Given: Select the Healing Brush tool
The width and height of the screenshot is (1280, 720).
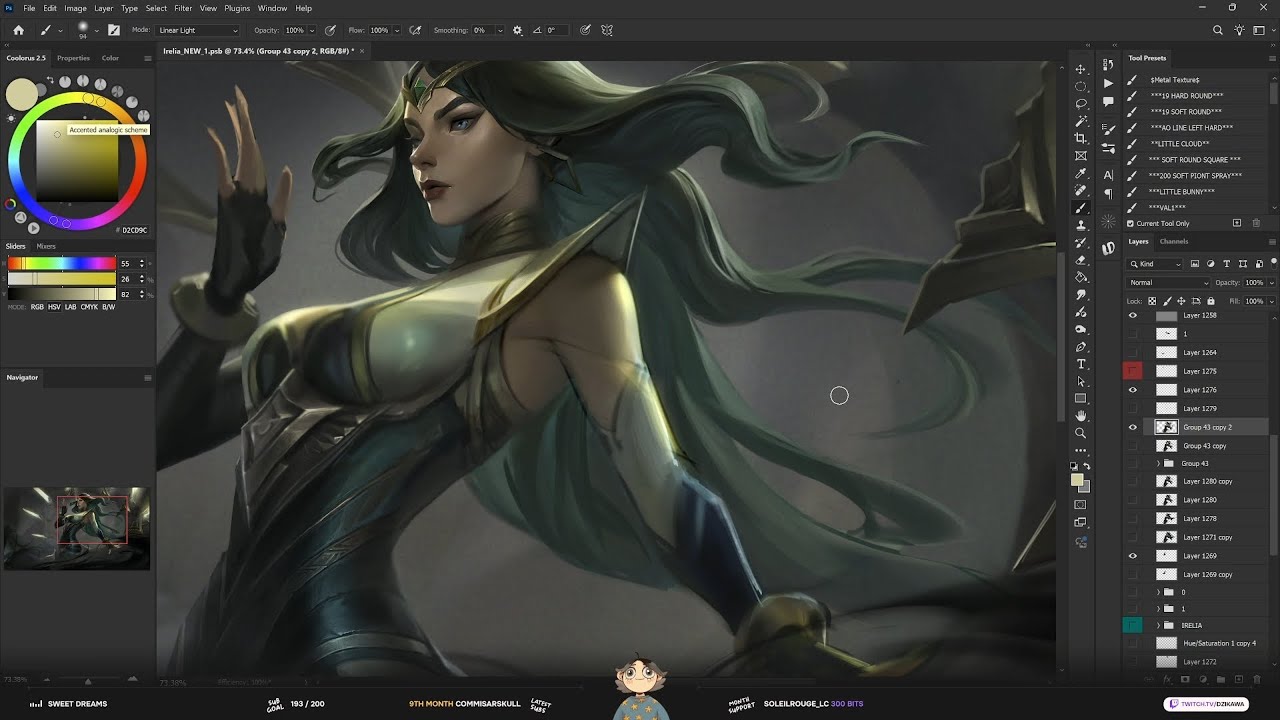Looking at the screenshot, I should (1080, 190).
